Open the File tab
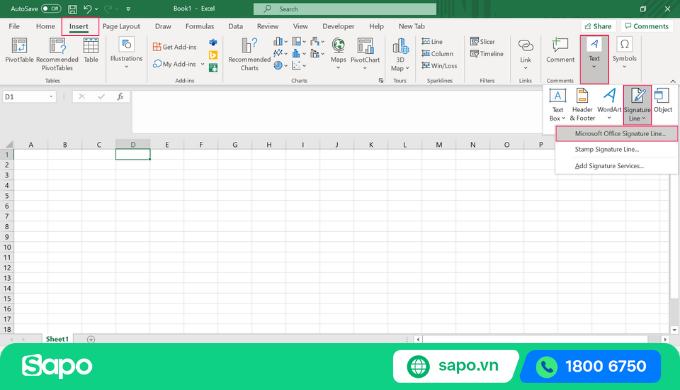This screenshot has width=680, height=390. coord(14,26)
